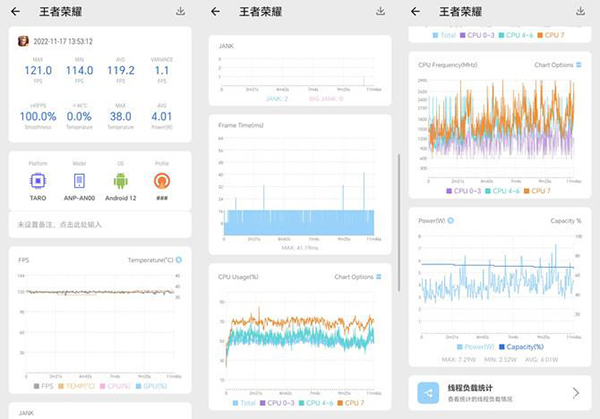Screen dimensions: 600x419
Task: Tap the Android 12 OS icon
Action: (121, 181)
